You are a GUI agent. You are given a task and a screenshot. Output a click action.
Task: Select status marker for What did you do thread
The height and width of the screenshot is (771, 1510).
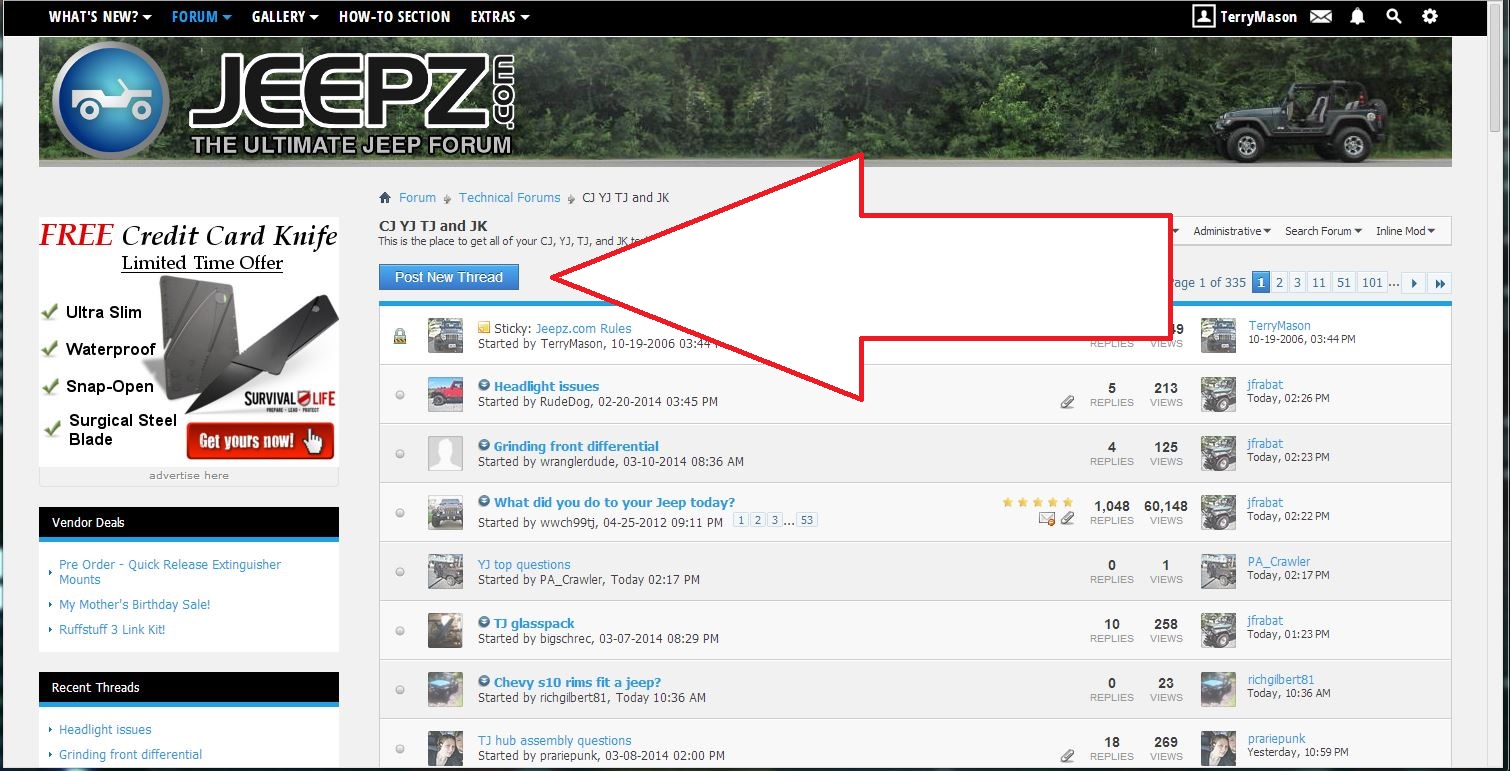pyautogui.click(x=401, y=513)
